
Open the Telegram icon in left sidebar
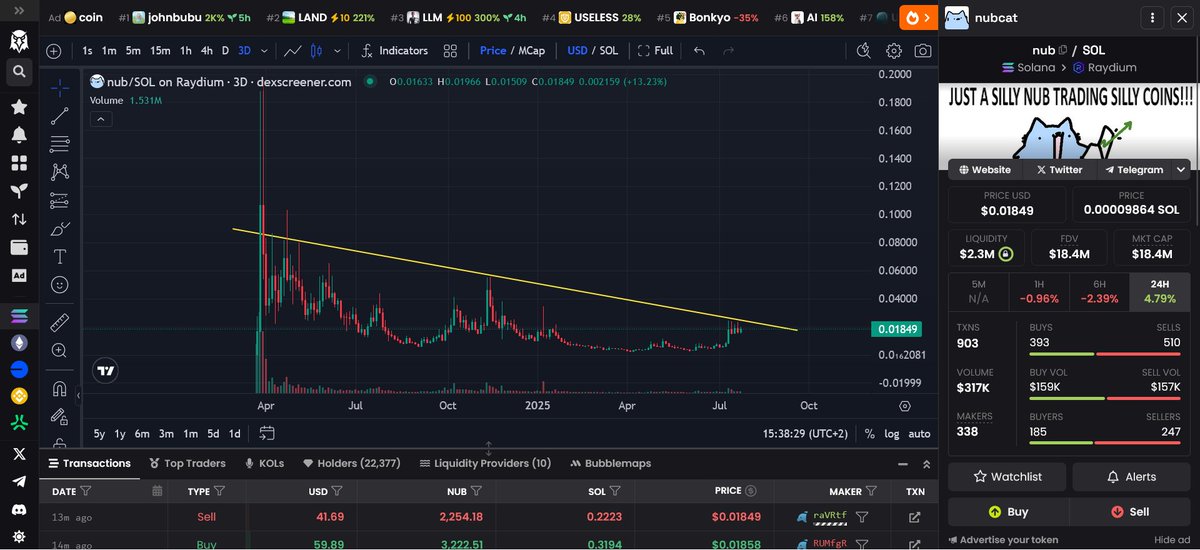pos(18,481)
